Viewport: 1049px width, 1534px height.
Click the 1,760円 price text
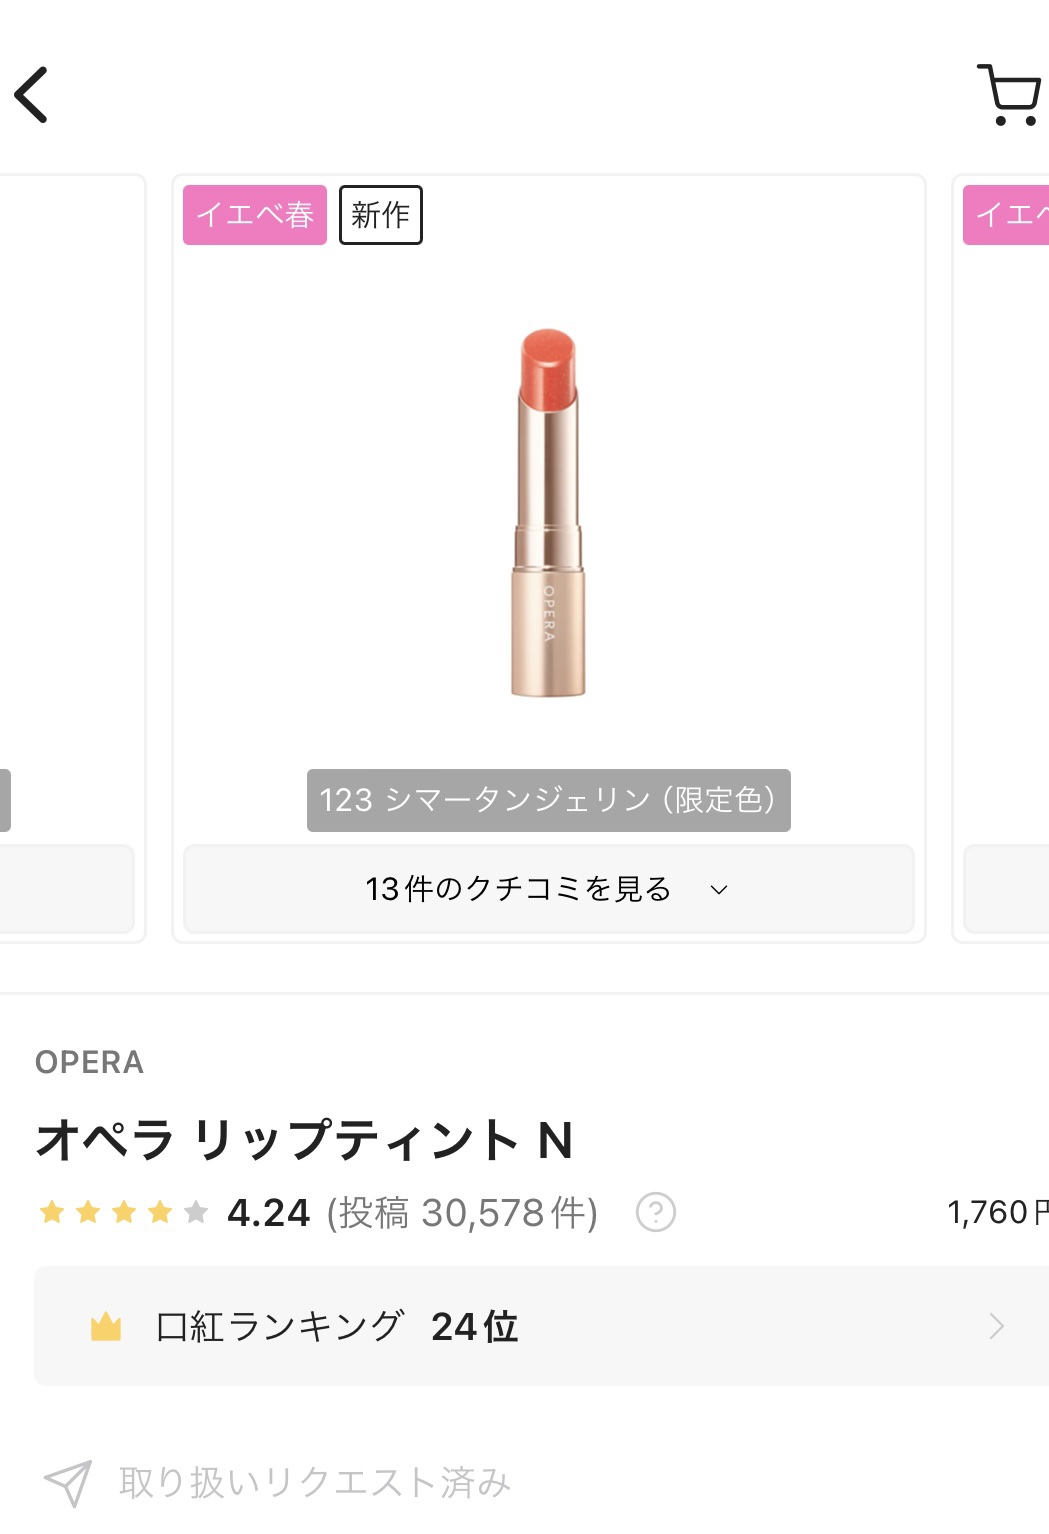(x=997, y=1213)
